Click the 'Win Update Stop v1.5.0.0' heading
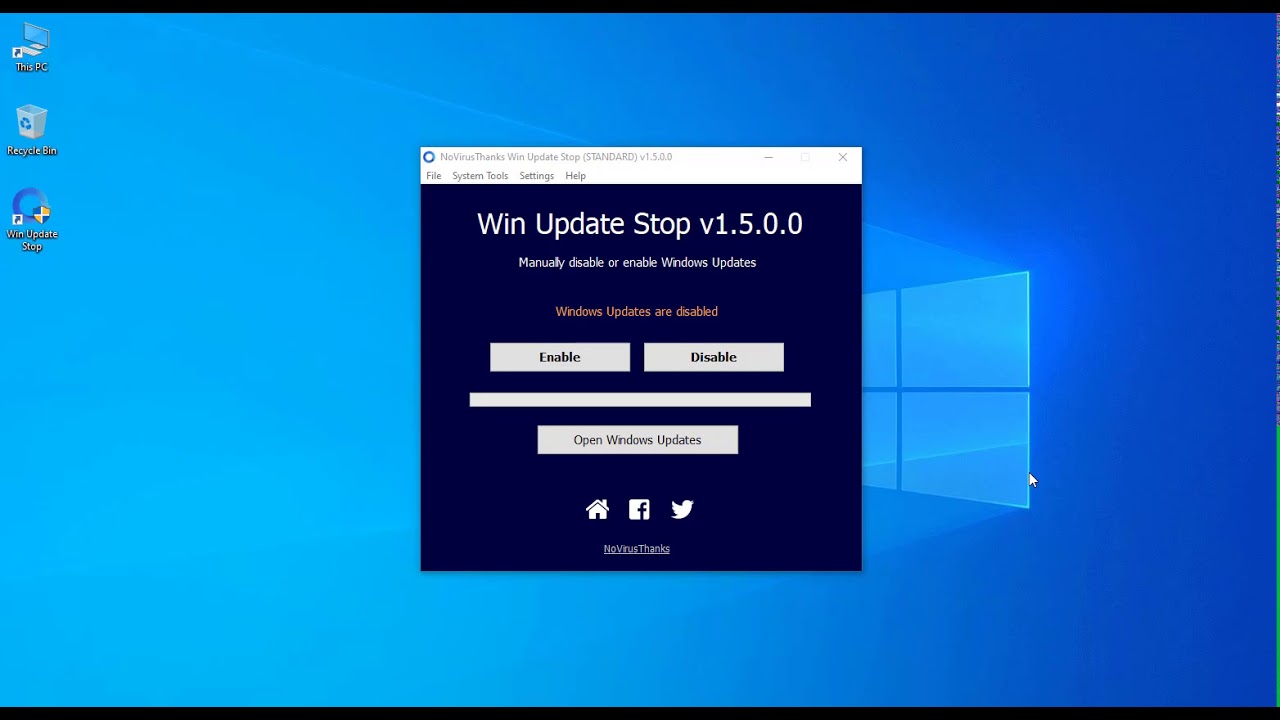The height and width of the screenshot is (720, 1280). 640,224
